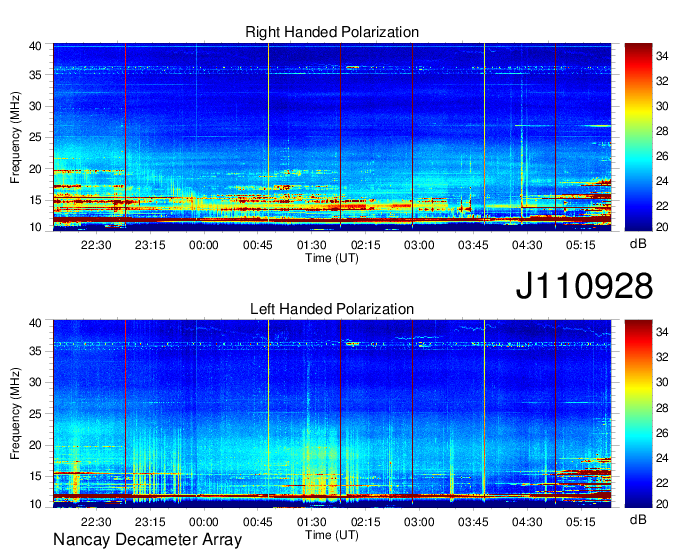Click the "22:30" time tick under Right Handed plot
The image size is (680, 552).
point(96,245)
